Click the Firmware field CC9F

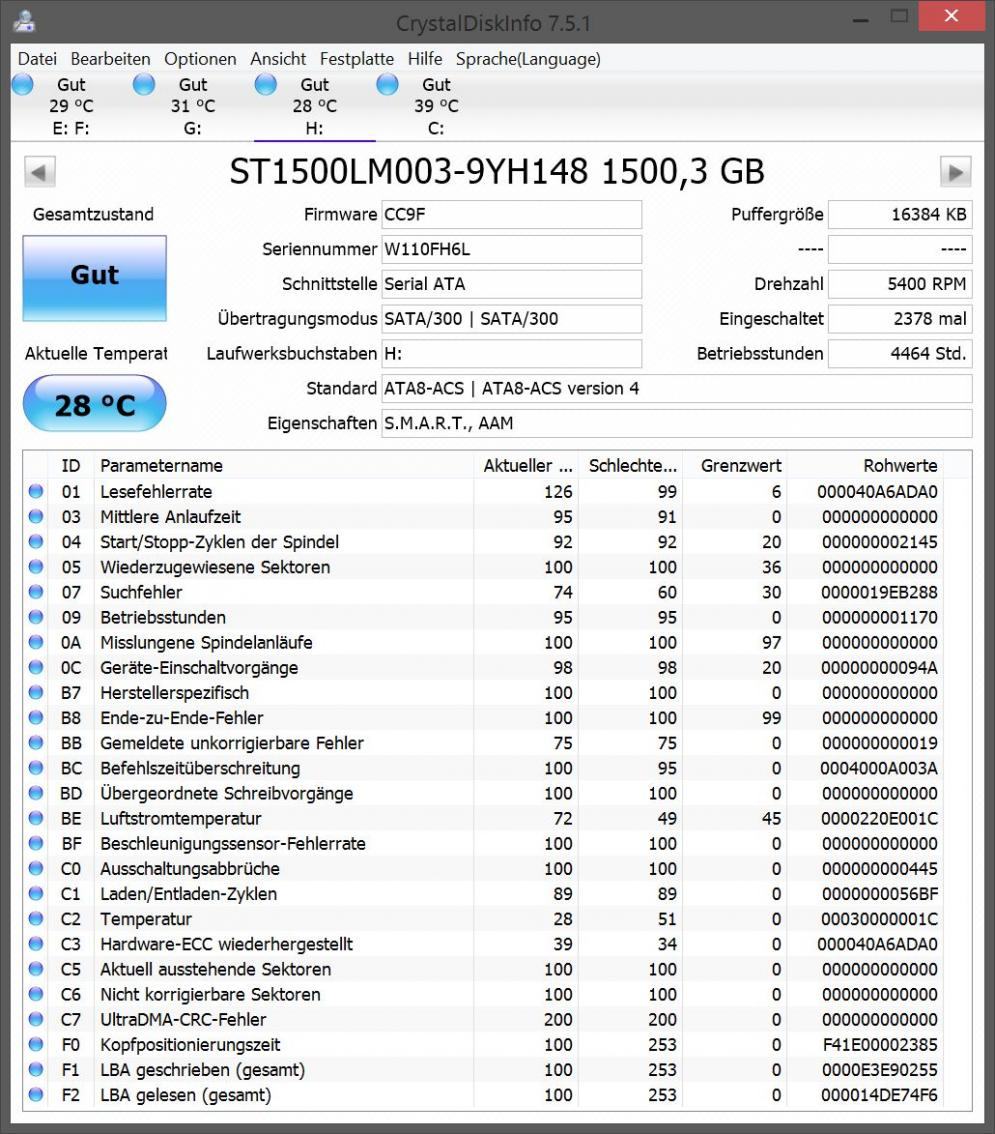[511, 215]
